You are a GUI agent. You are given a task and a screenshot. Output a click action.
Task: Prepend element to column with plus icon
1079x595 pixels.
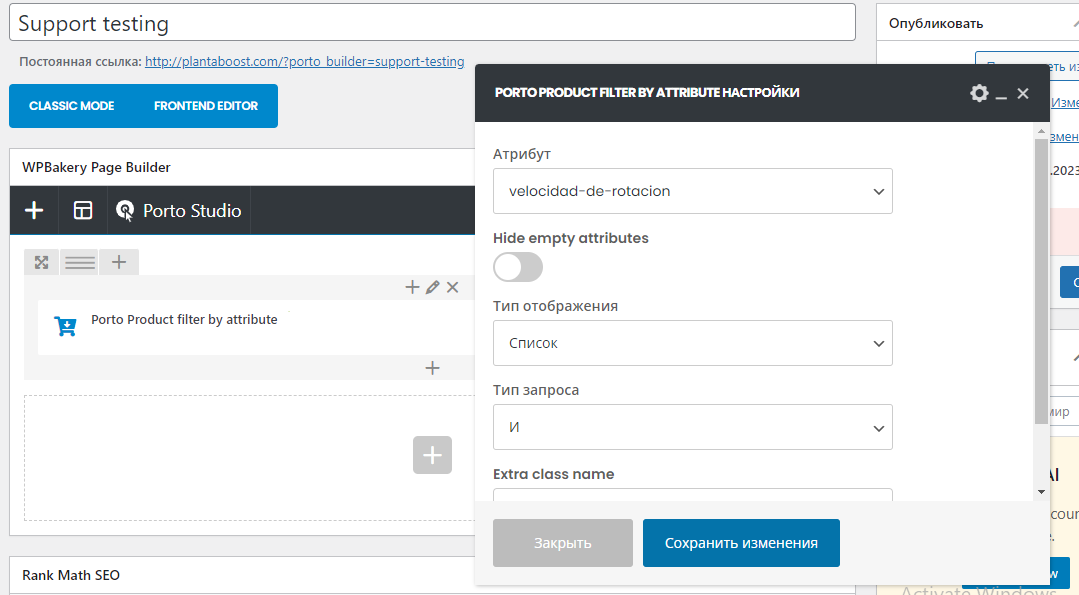tap(412, 288)
